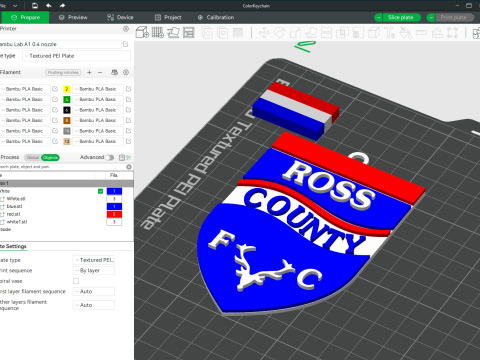Select the Text shape tool icon
Screen dimensions: 480x360
[x=389, y=33]
